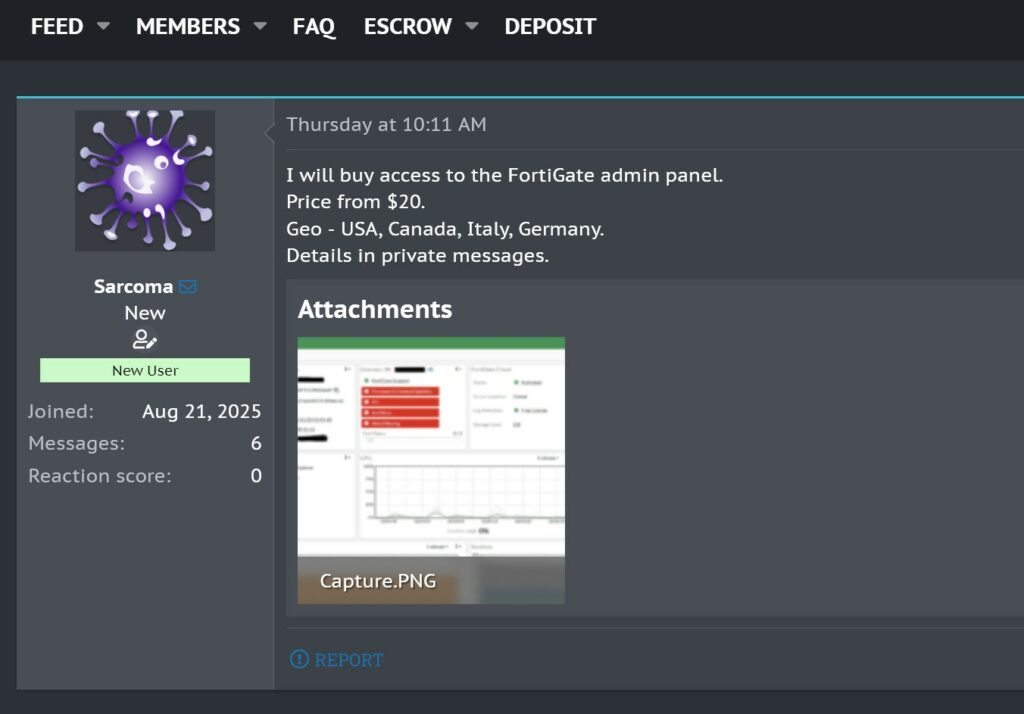The image size is (1024, 714).
Task: Click the exclamation icon beside REPORT
Action: [299, 659]
